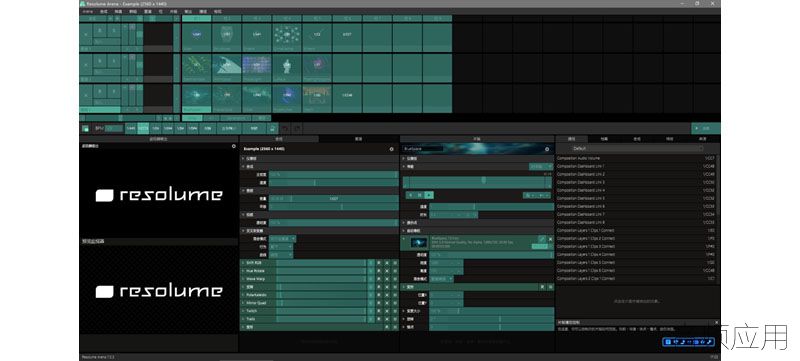Click the Shift RGB opacity slider
Screen dimensions: 800x361
tap(321, 263)
